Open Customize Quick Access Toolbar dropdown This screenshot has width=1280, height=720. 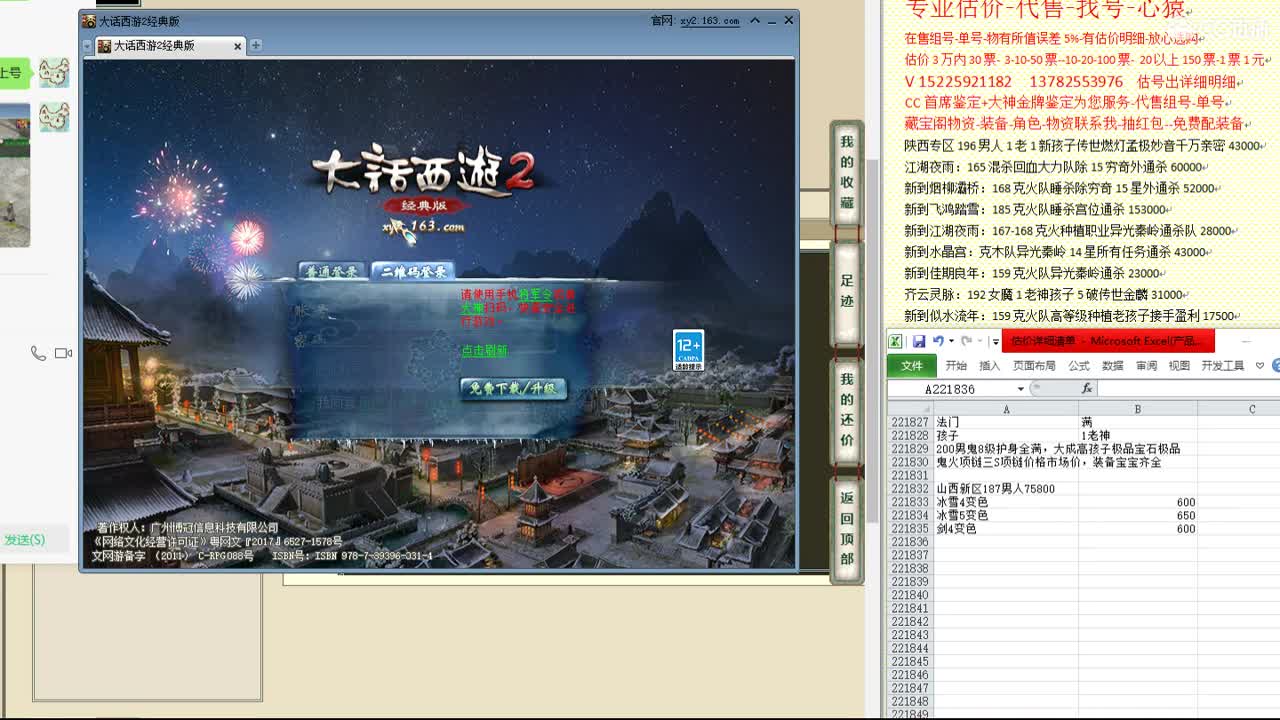click(995, 342)
